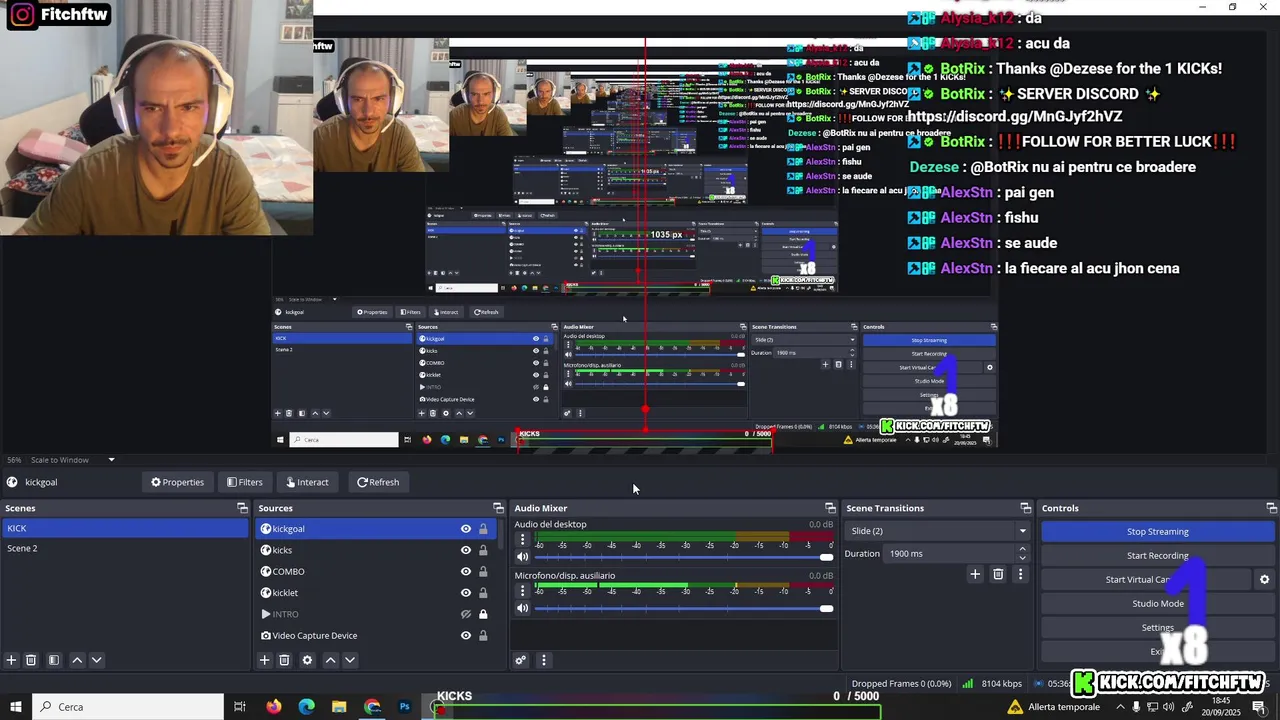This screenshot has width=1280, height=720.
Task: Move the selected scene down
Action: point(97,660)
